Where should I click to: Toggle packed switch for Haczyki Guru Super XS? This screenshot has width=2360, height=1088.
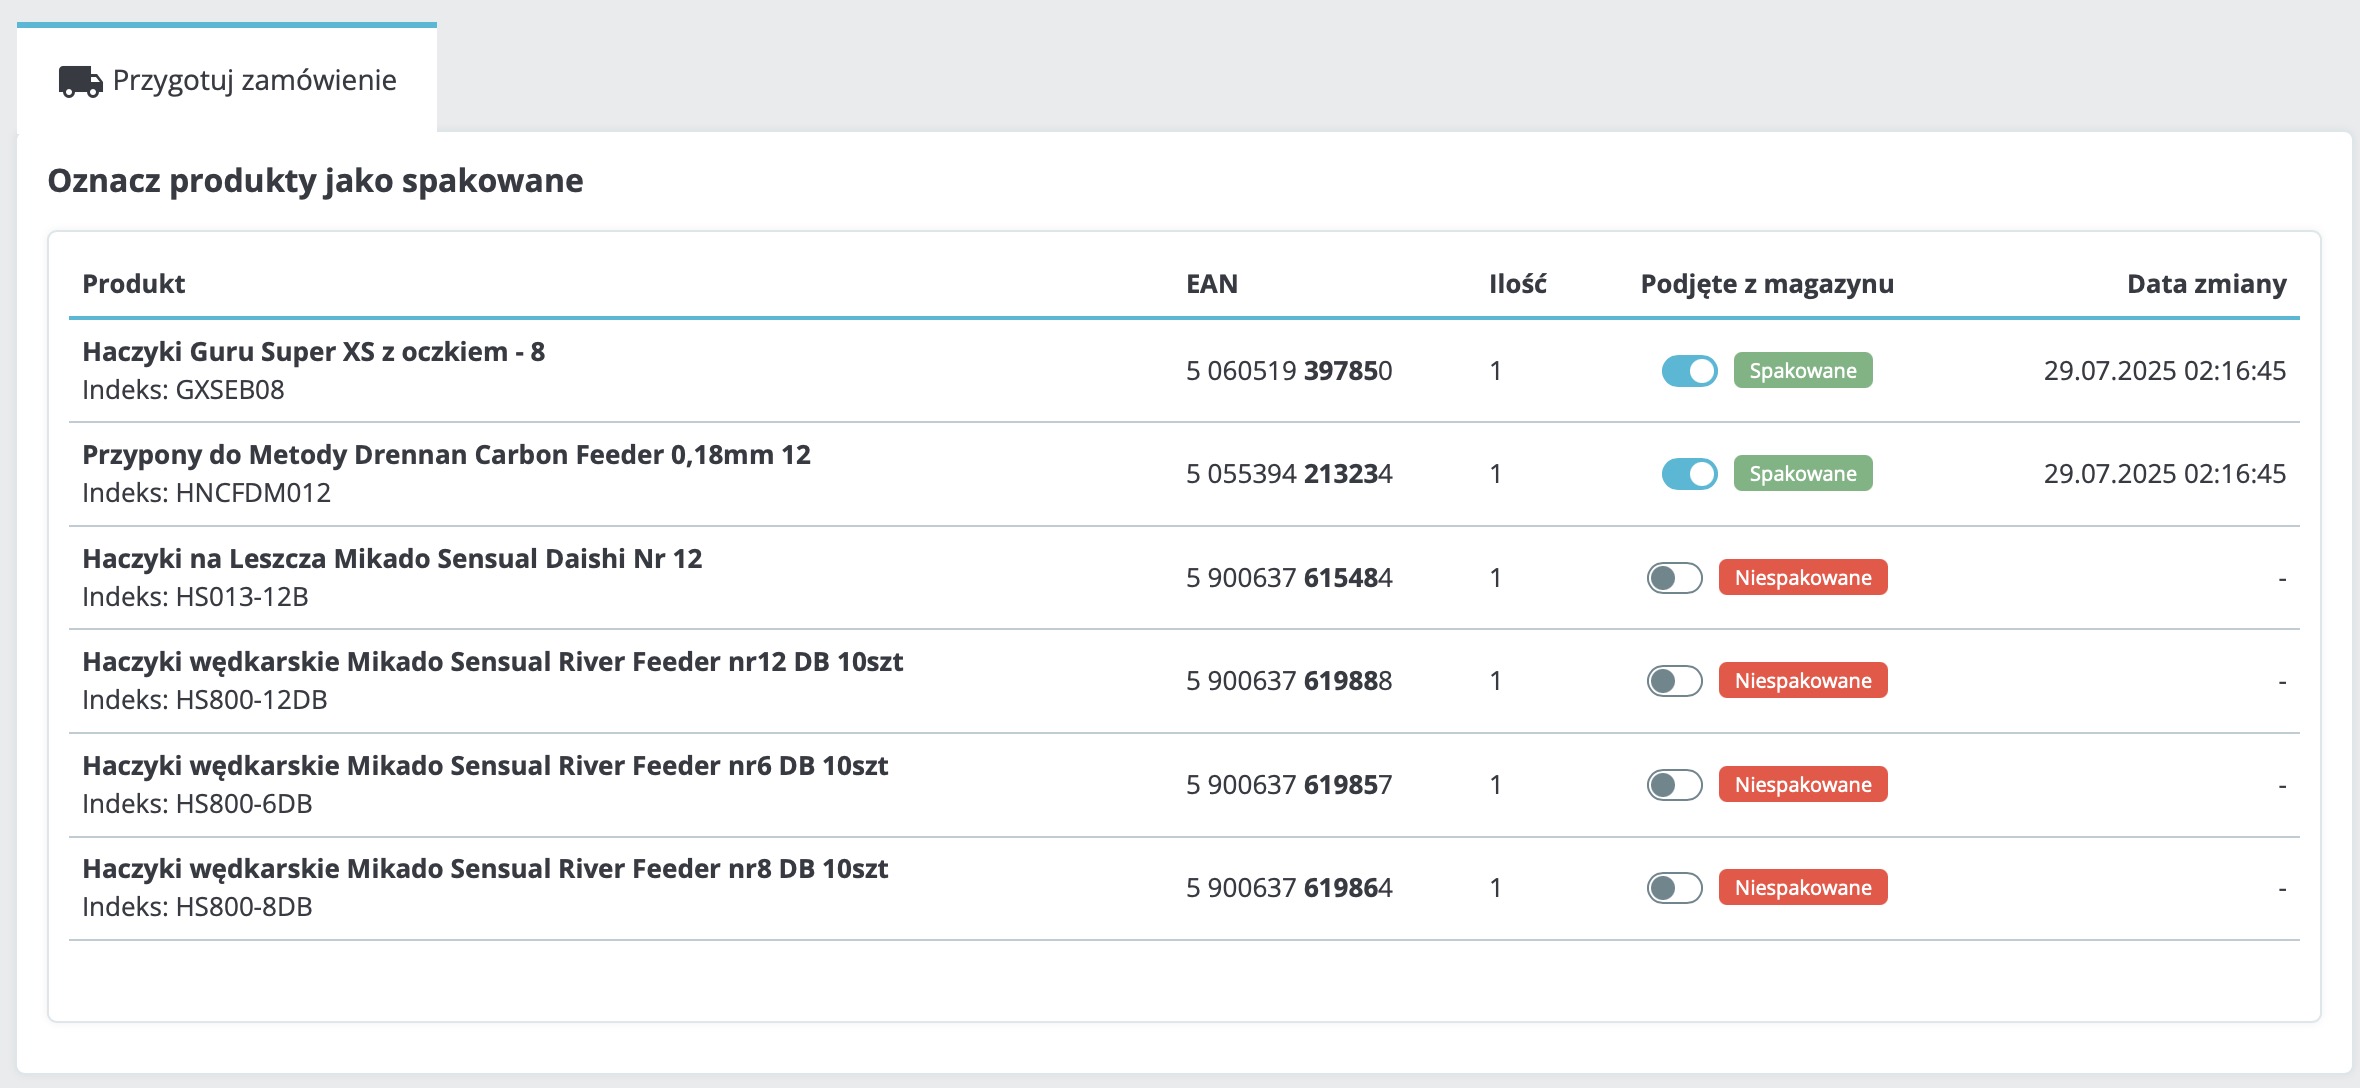click(1689, 371)
